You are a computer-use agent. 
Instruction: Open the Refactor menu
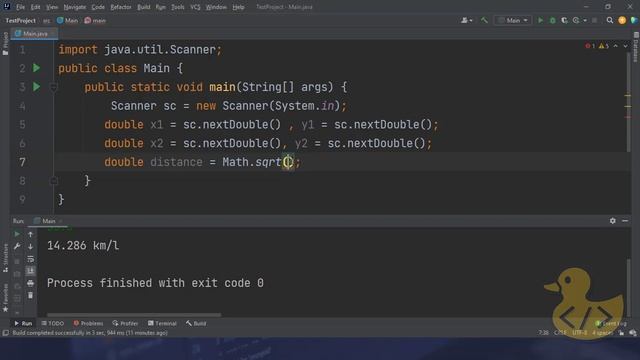click(121, 7)
